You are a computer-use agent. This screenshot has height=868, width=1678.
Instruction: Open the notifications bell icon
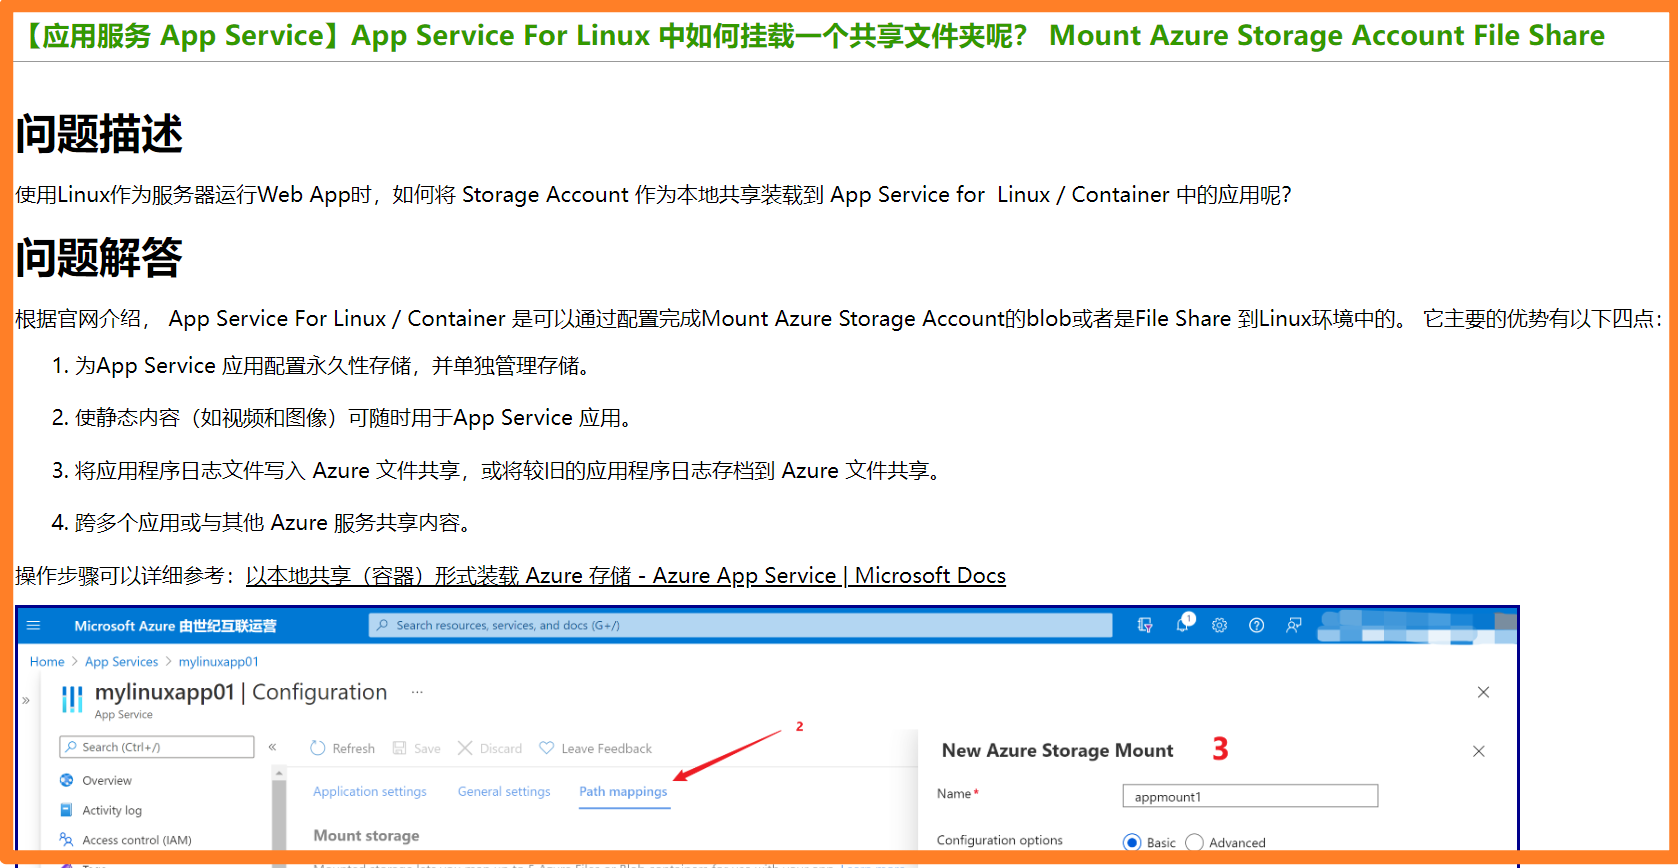point(1183,625)
